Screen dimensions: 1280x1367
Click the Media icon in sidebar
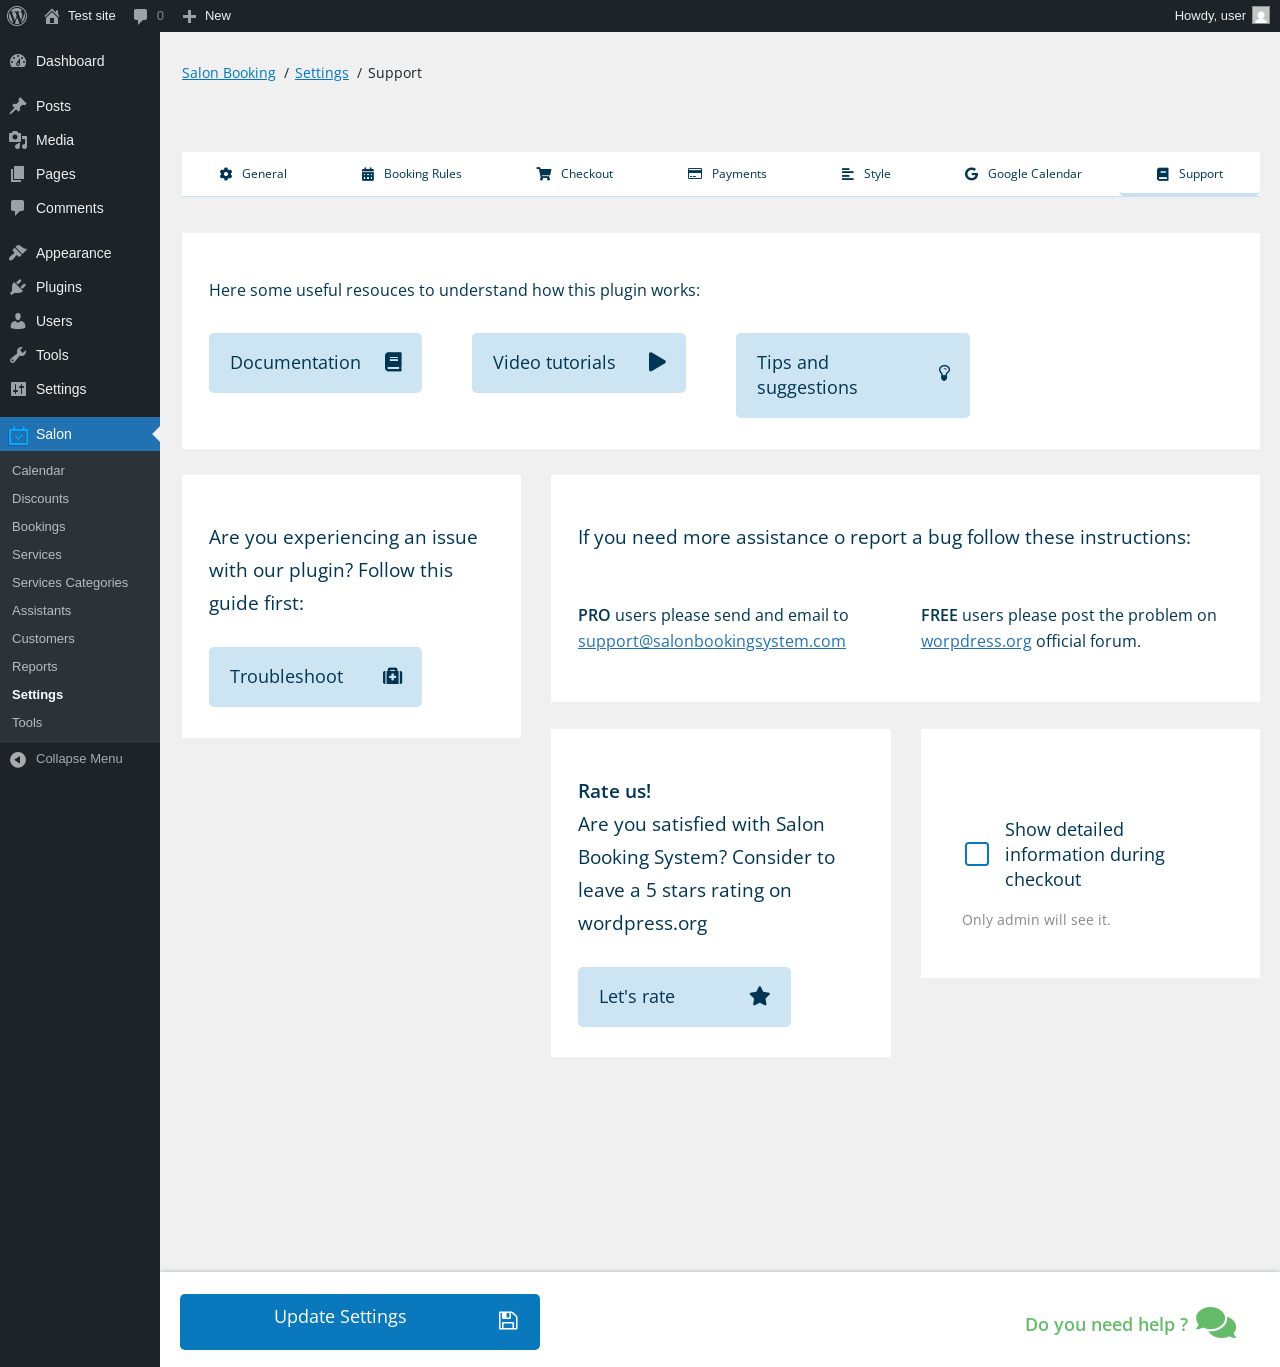tap(18, 140)
